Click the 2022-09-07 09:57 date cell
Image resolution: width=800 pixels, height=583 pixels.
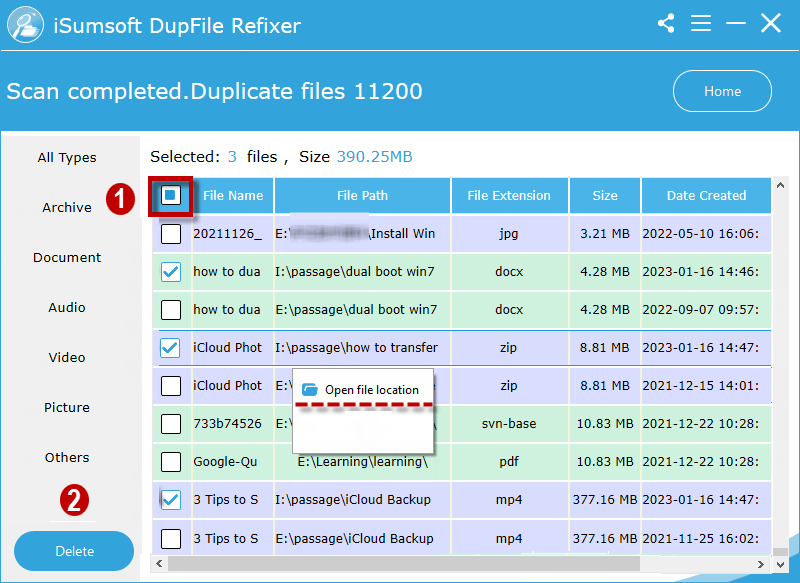click(x=706, y=310)
